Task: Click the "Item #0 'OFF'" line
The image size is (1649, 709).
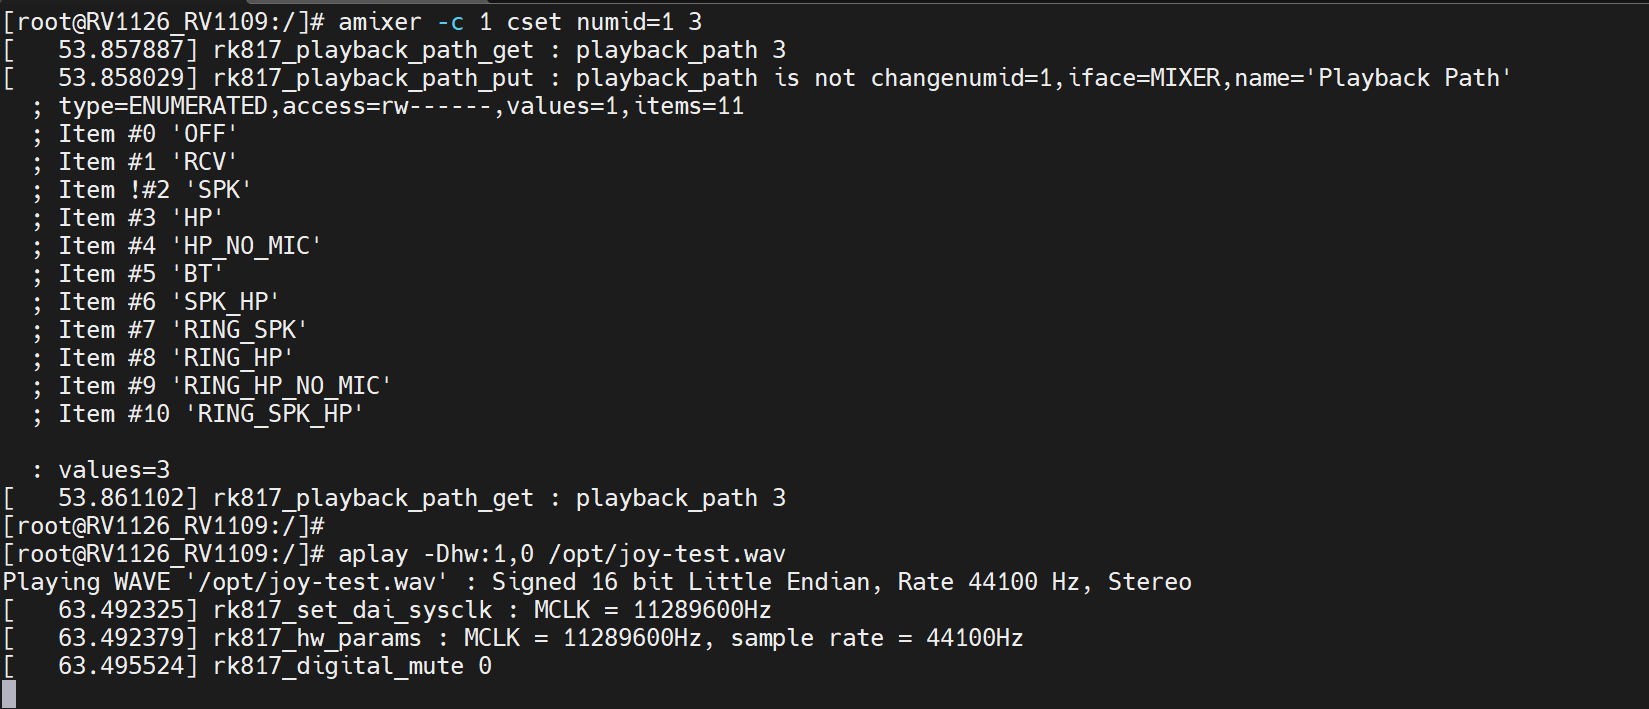Action: click(x=147, y=134)
